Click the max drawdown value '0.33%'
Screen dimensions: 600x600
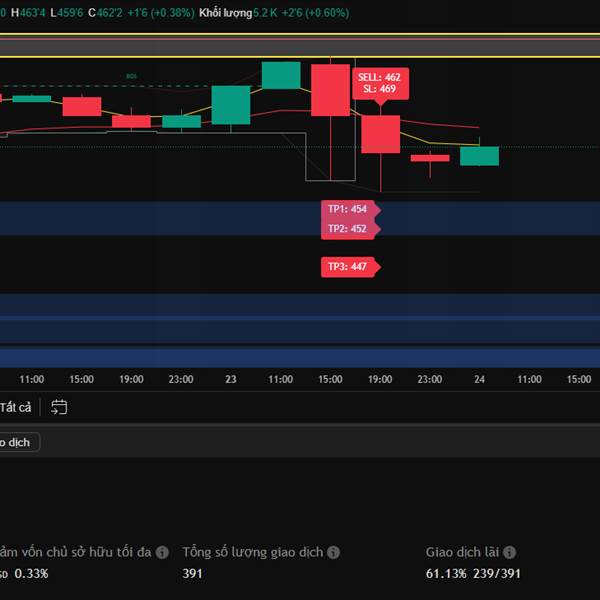click(x=31, y=574)
